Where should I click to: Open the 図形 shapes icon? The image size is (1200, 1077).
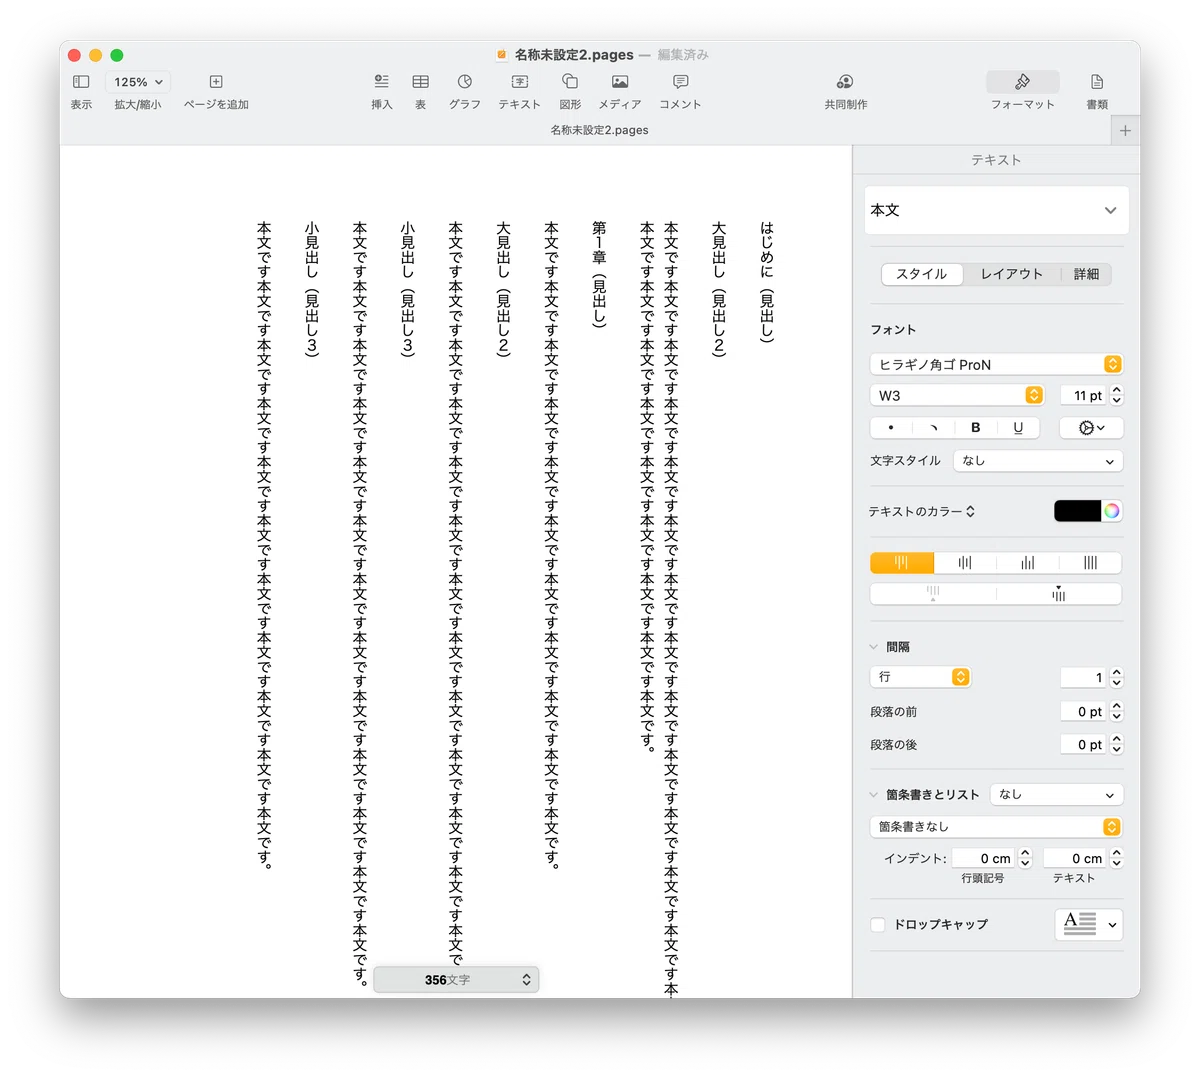click(570, 82)
